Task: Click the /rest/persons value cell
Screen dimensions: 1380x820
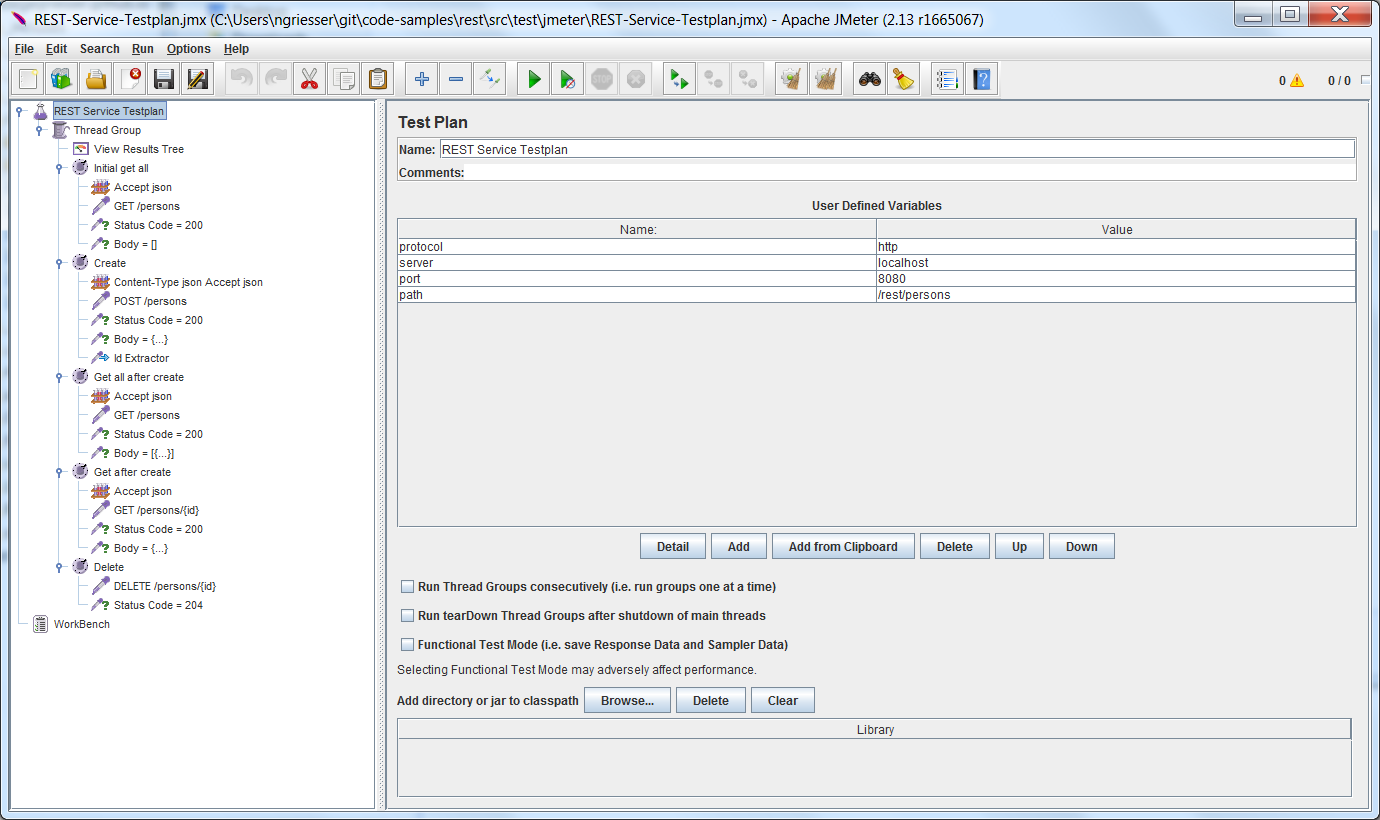Action: point(1116,295)
